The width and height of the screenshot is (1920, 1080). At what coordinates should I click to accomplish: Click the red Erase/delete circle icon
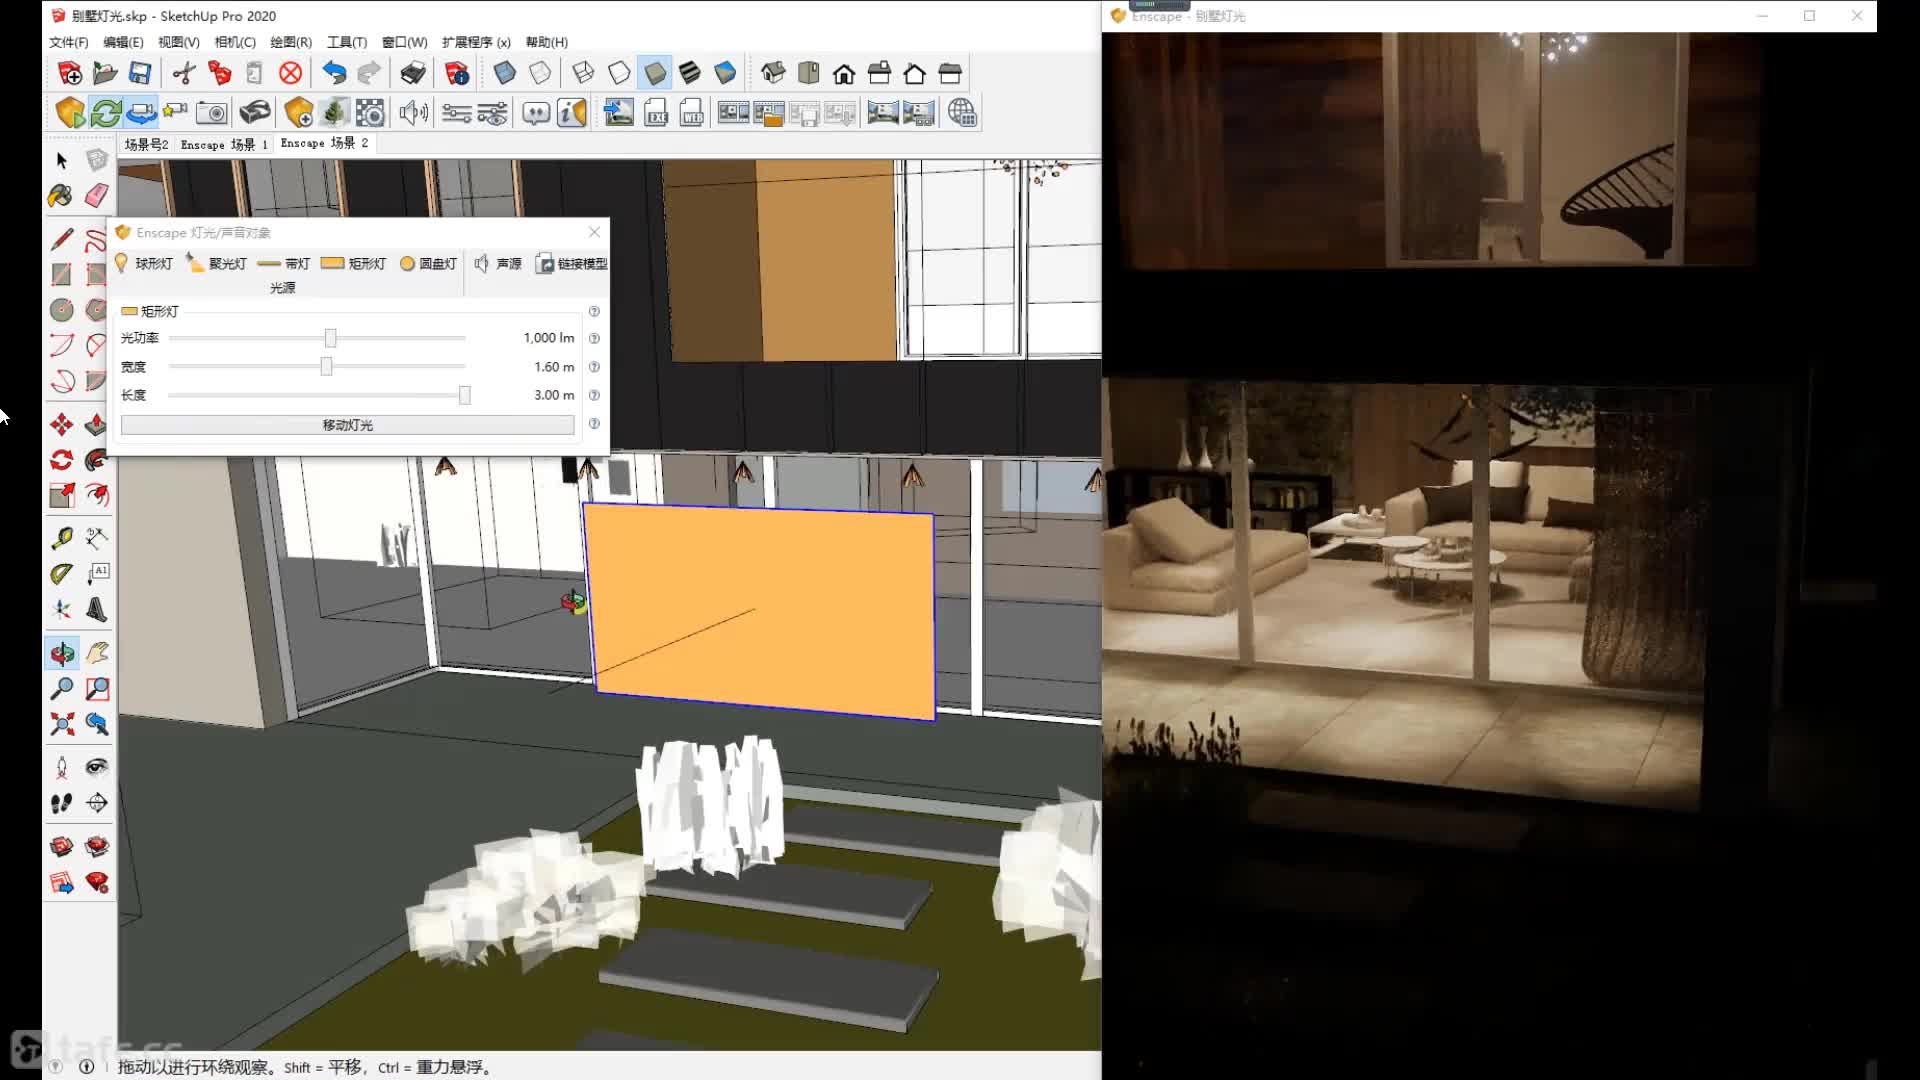click(x=290, y=73)
